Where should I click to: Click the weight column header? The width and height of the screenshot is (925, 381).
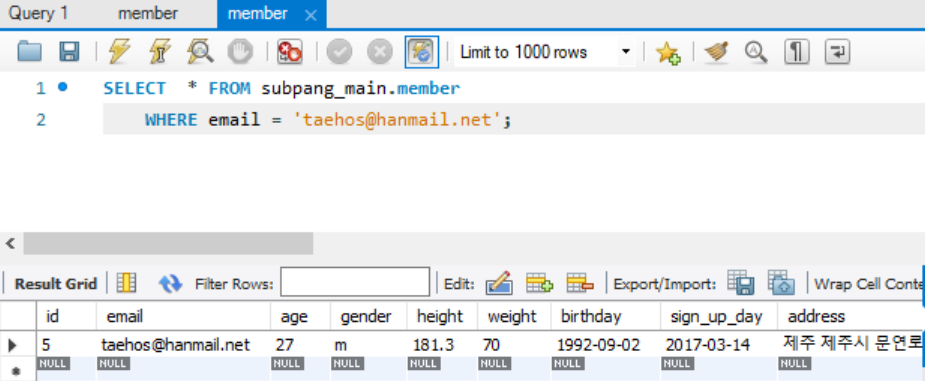tap(514, 317)
